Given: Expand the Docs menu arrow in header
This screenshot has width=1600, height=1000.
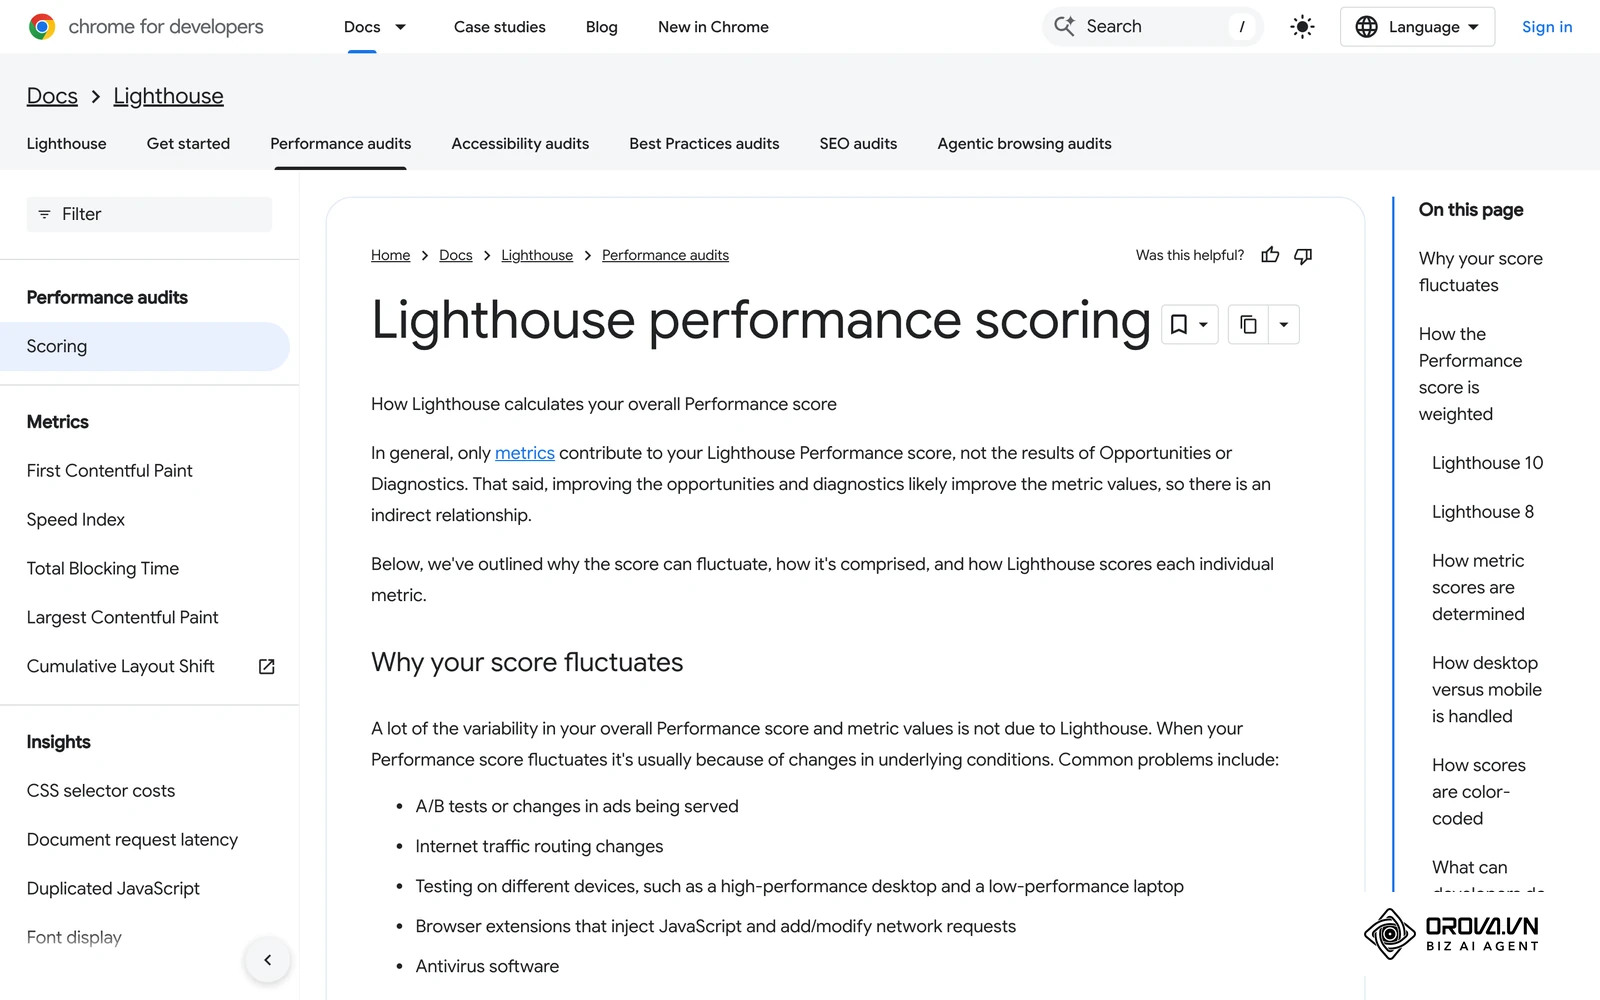Looking at the screenshot, I should pyautogui.click(x=401, y=27).
